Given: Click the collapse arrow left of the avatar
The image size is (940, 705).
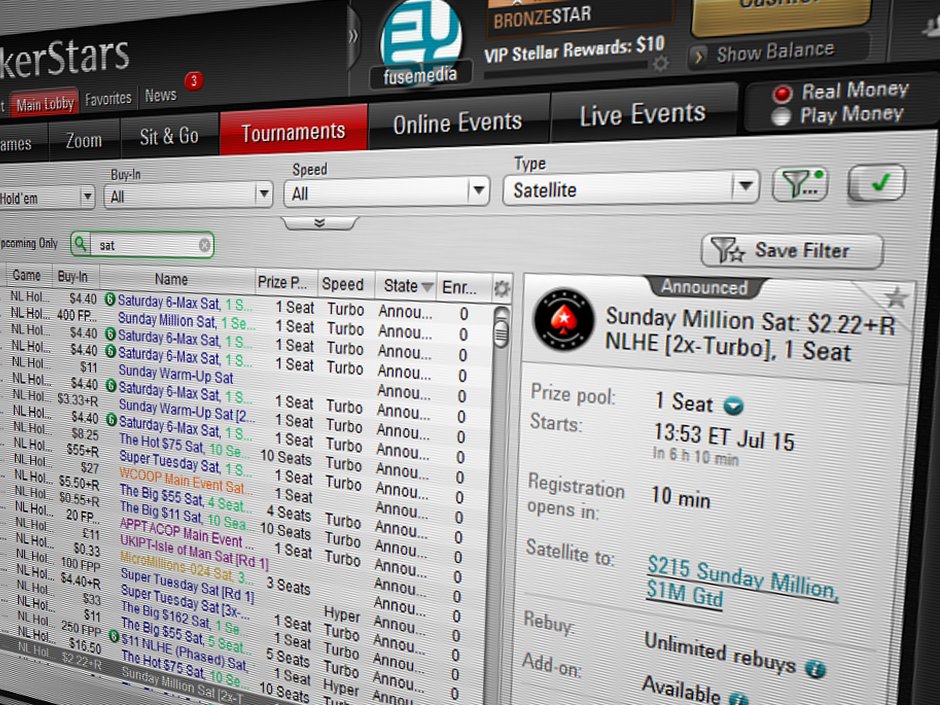Looking at the screenshot, I should [x=353, y=37].
